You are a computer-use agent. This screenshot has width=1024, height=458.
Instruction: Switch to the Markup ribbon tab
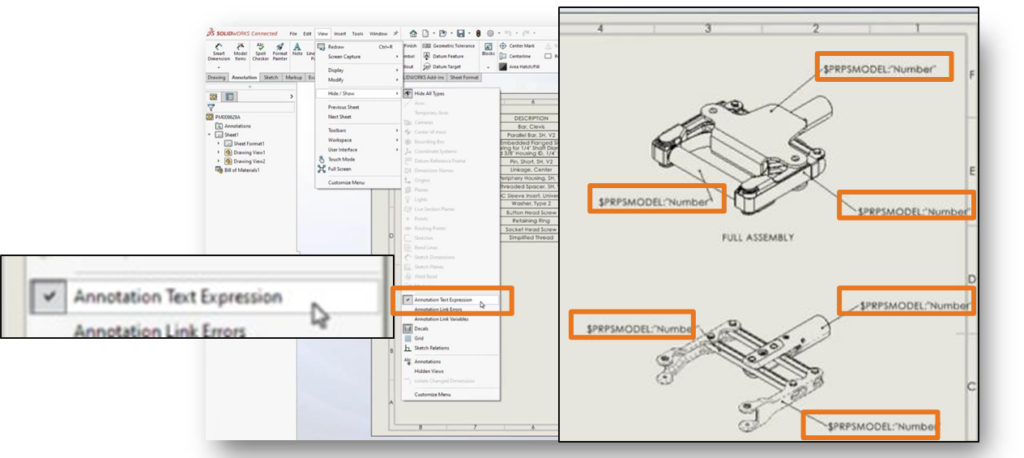pyautogui.click(x=294, y=77)
